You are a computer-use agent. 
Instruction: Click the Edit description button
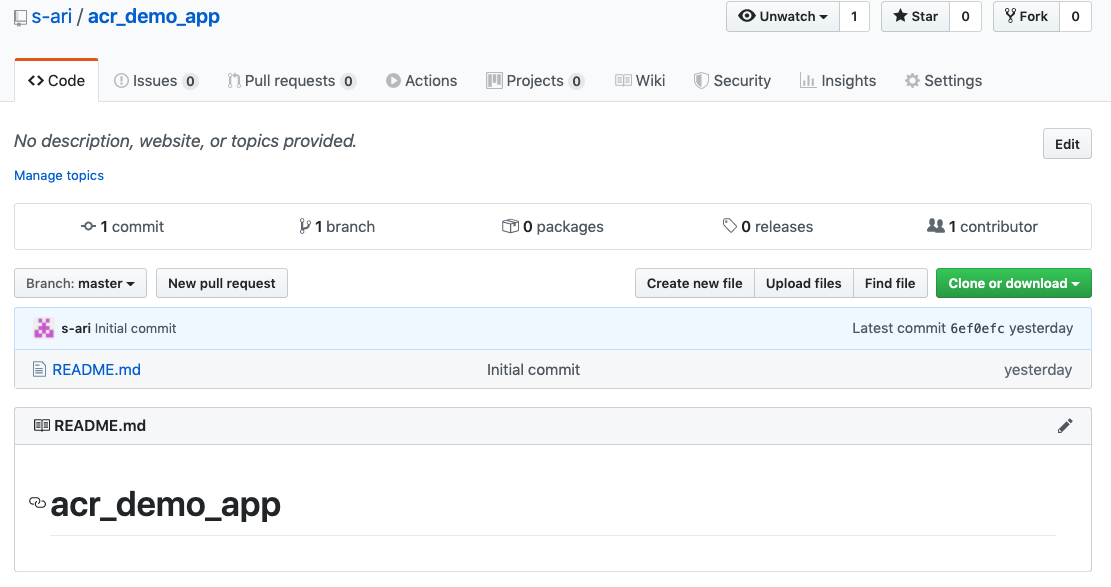click(1067, 144)
